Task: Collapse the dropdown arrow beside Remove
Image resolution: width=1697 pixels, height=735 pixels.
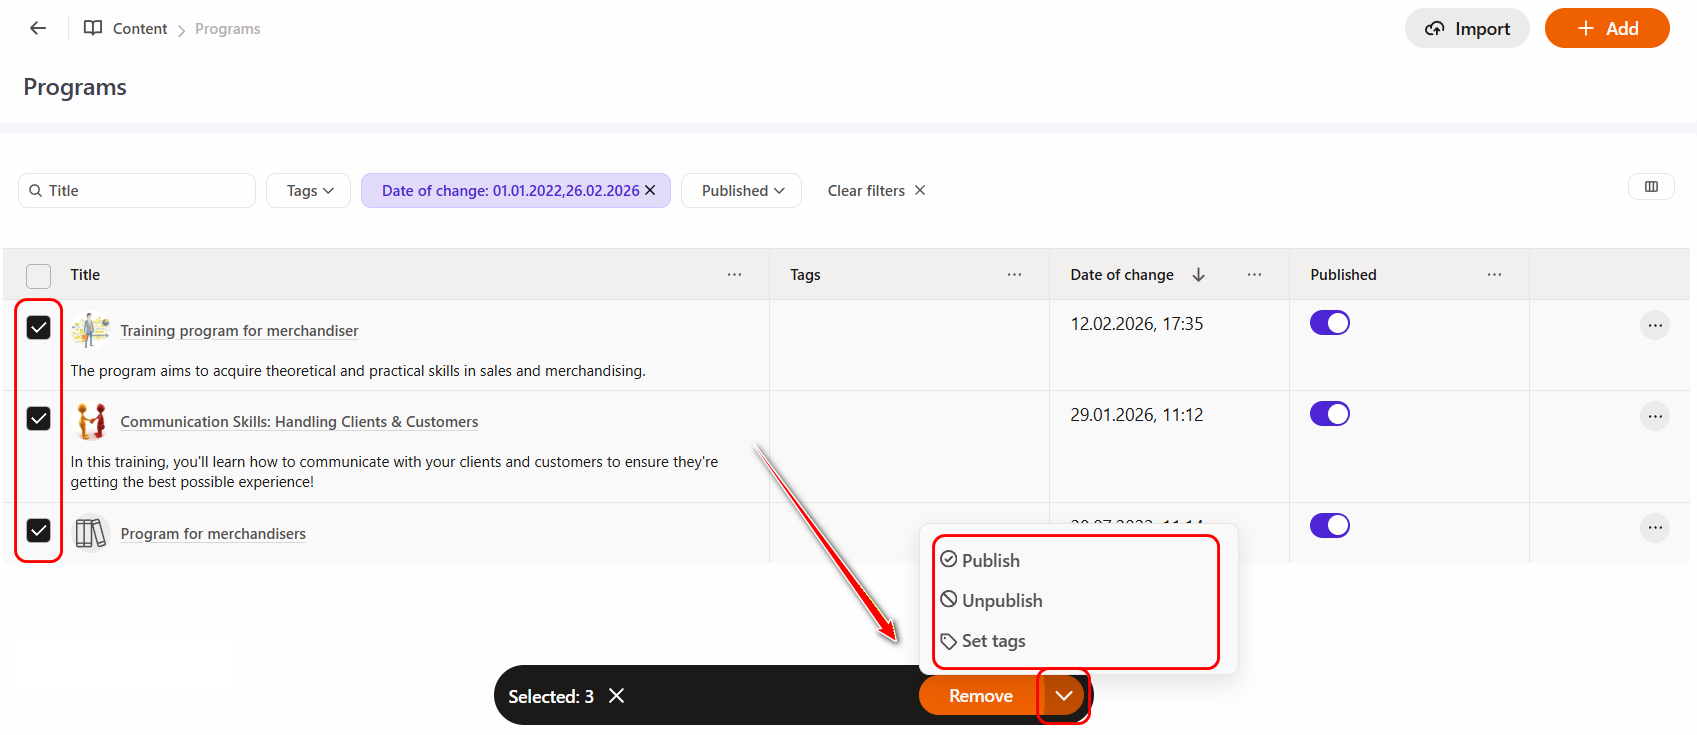Action: [1063, 696]
